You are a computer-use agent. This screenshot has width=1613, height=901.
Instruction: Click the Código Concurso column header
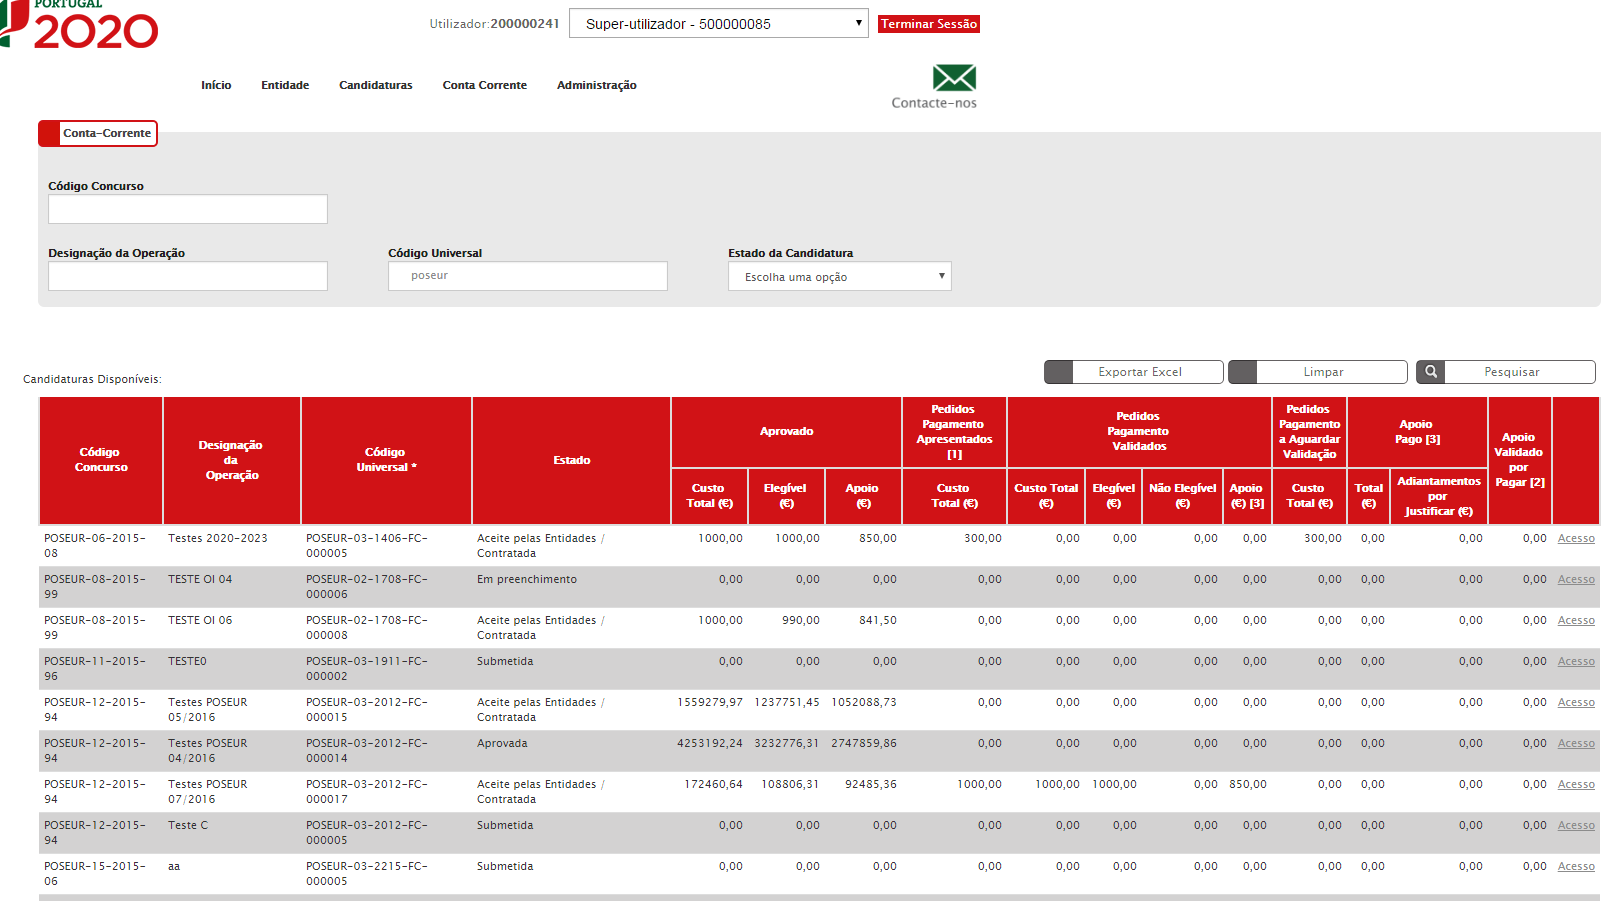[101, 460]
